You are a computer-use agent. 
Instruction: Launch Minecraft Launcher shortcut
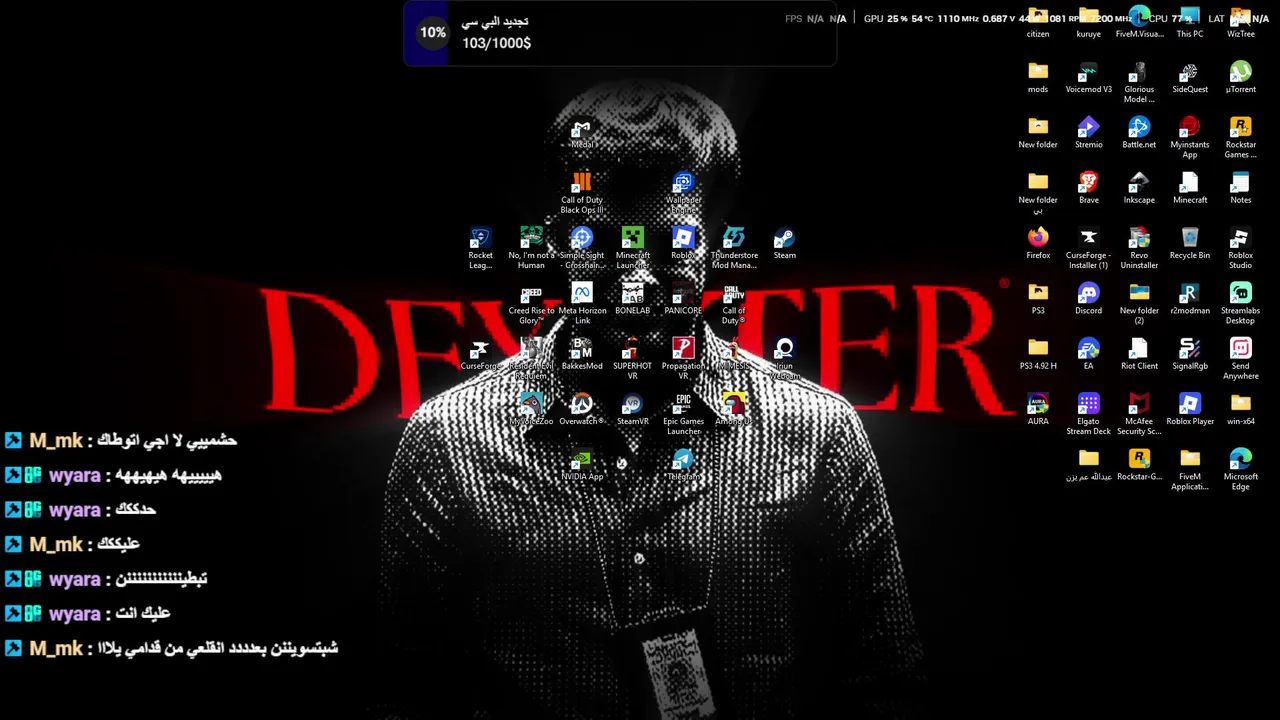point(633,249)
